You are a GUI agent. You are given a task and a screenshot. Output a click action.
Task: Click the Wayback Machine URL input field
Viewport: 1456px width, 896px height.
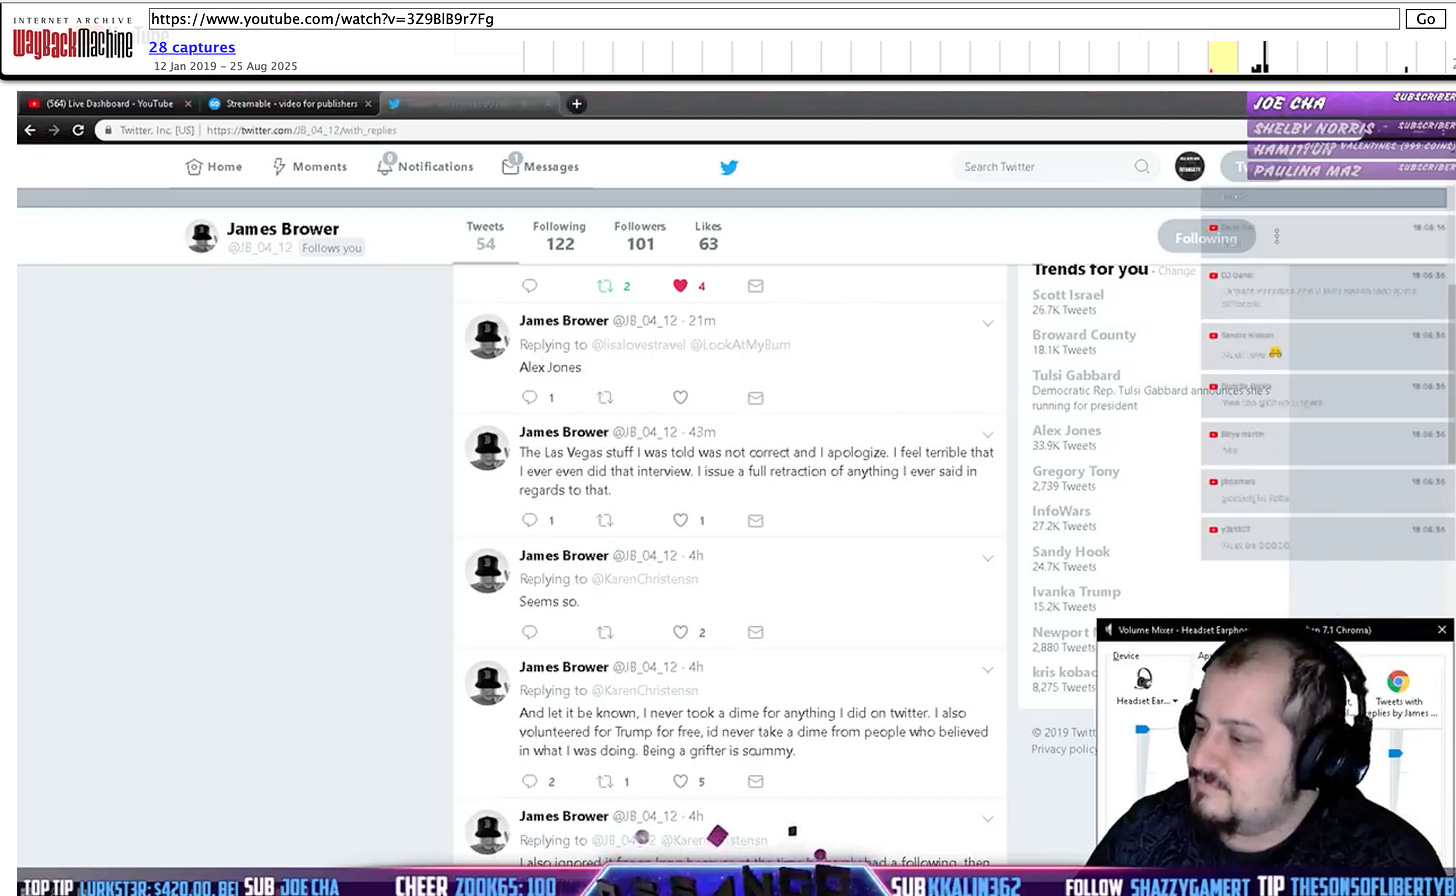pyautogui.click(x=774, y=19)
